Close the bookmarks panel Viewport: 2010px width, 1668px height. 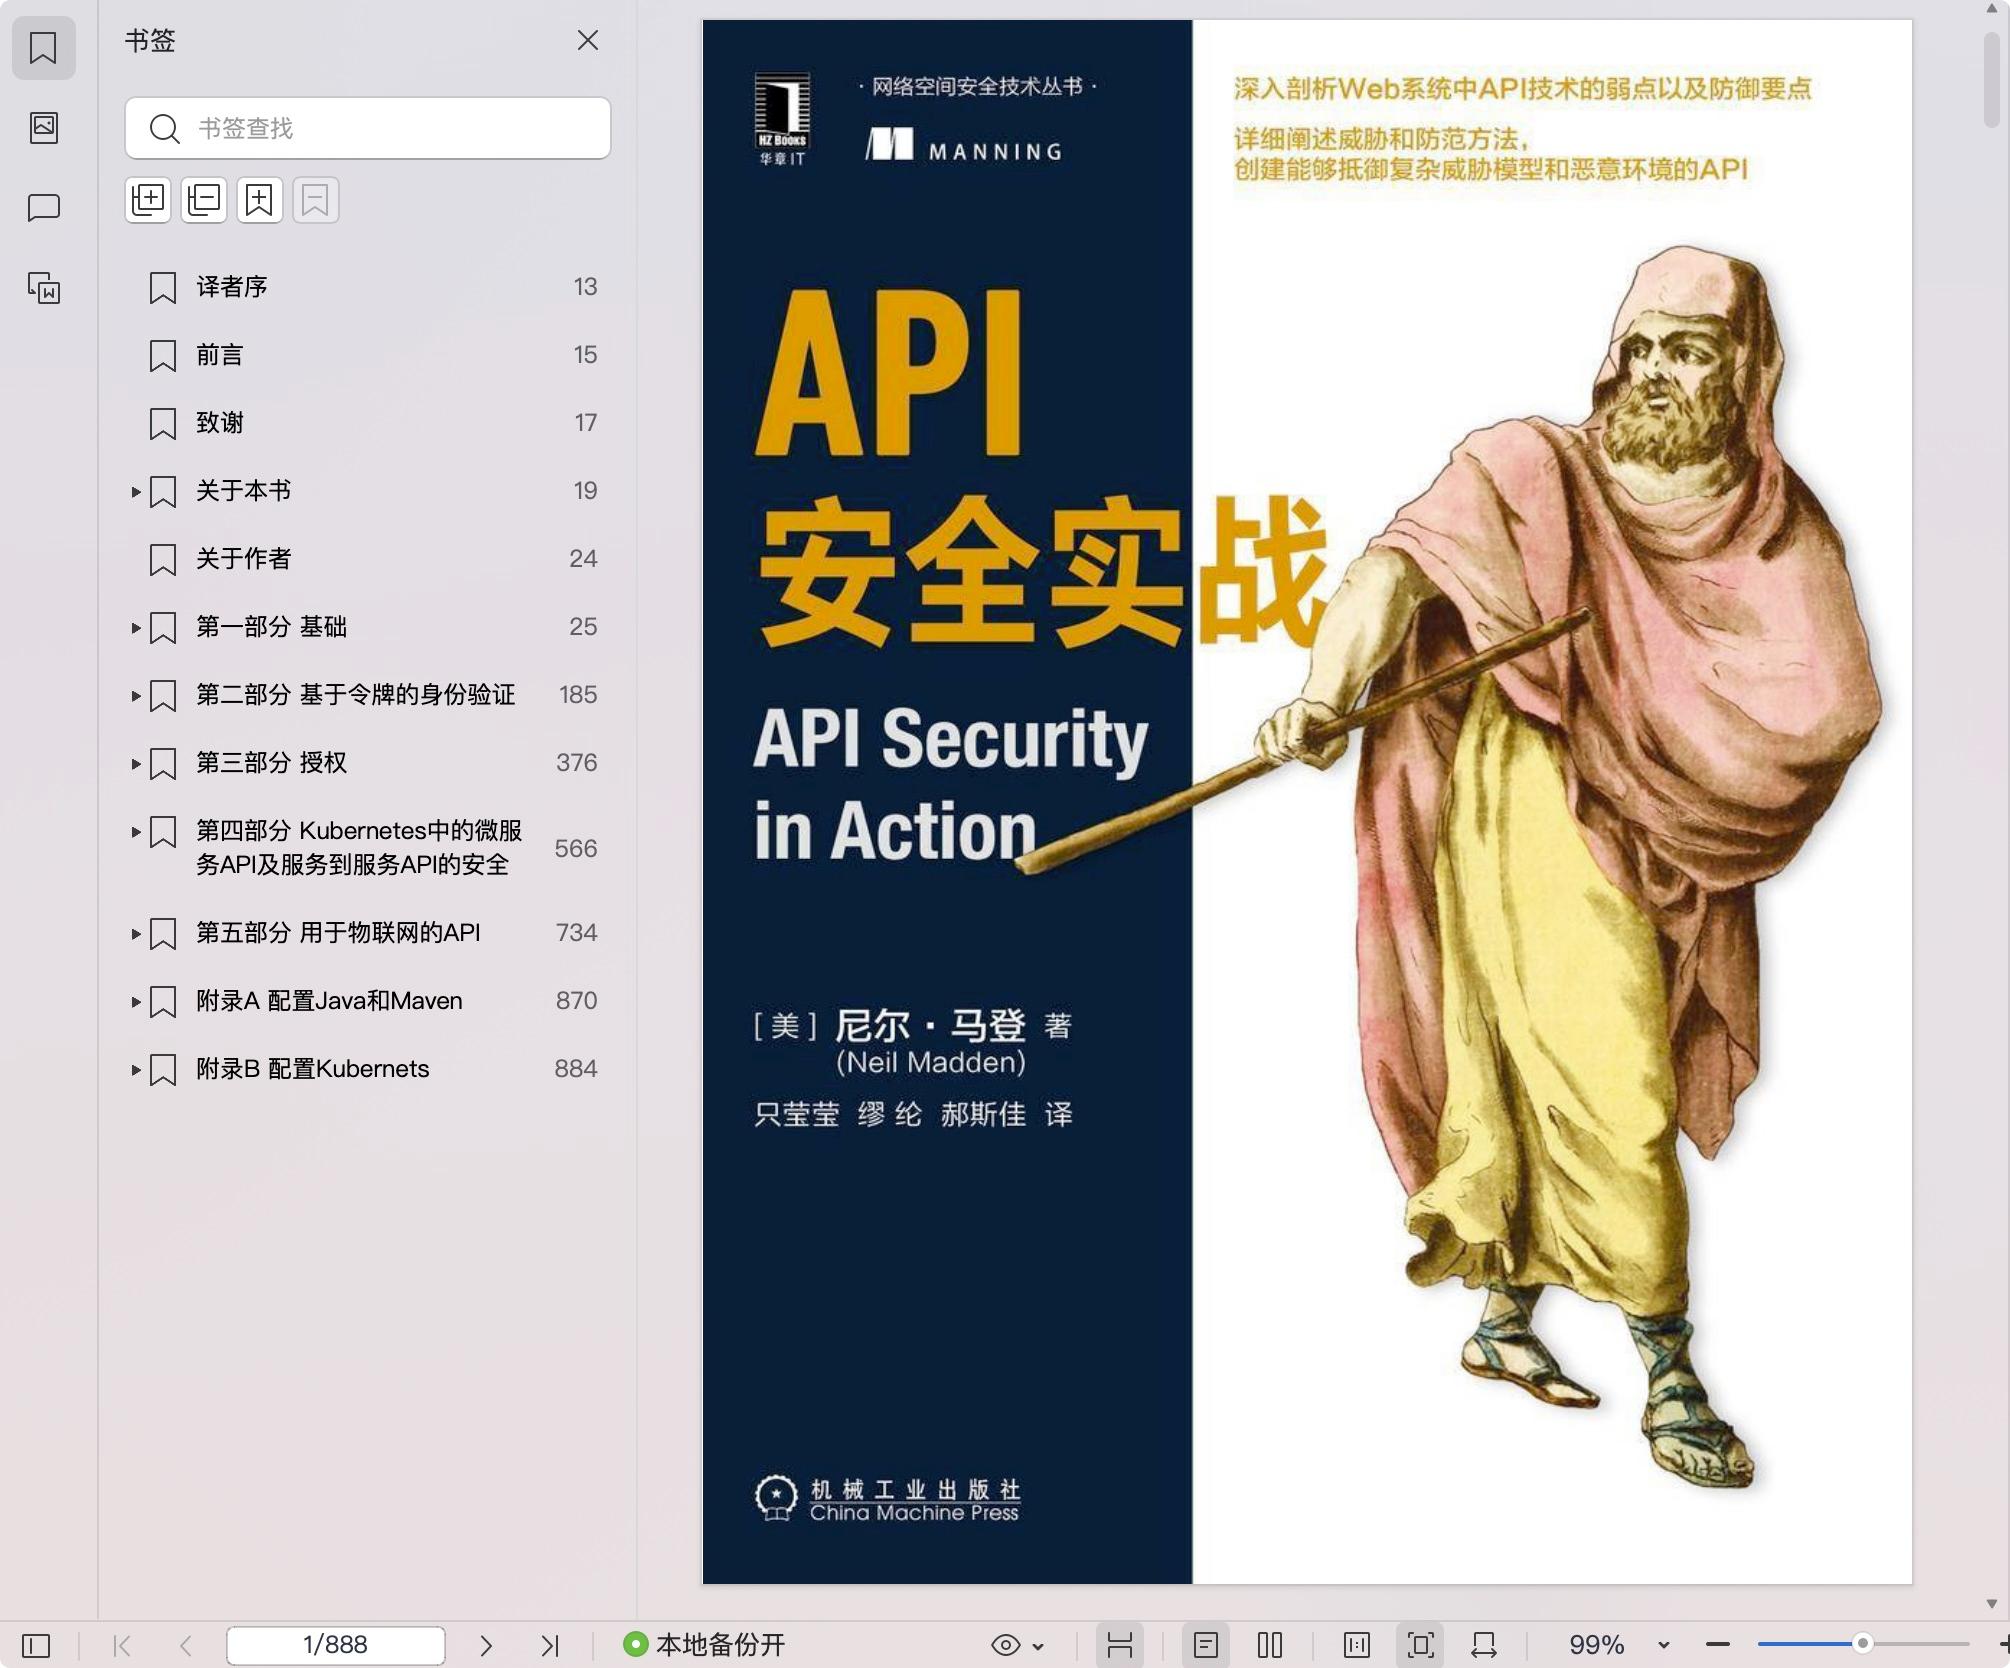(x=588, y=40)
